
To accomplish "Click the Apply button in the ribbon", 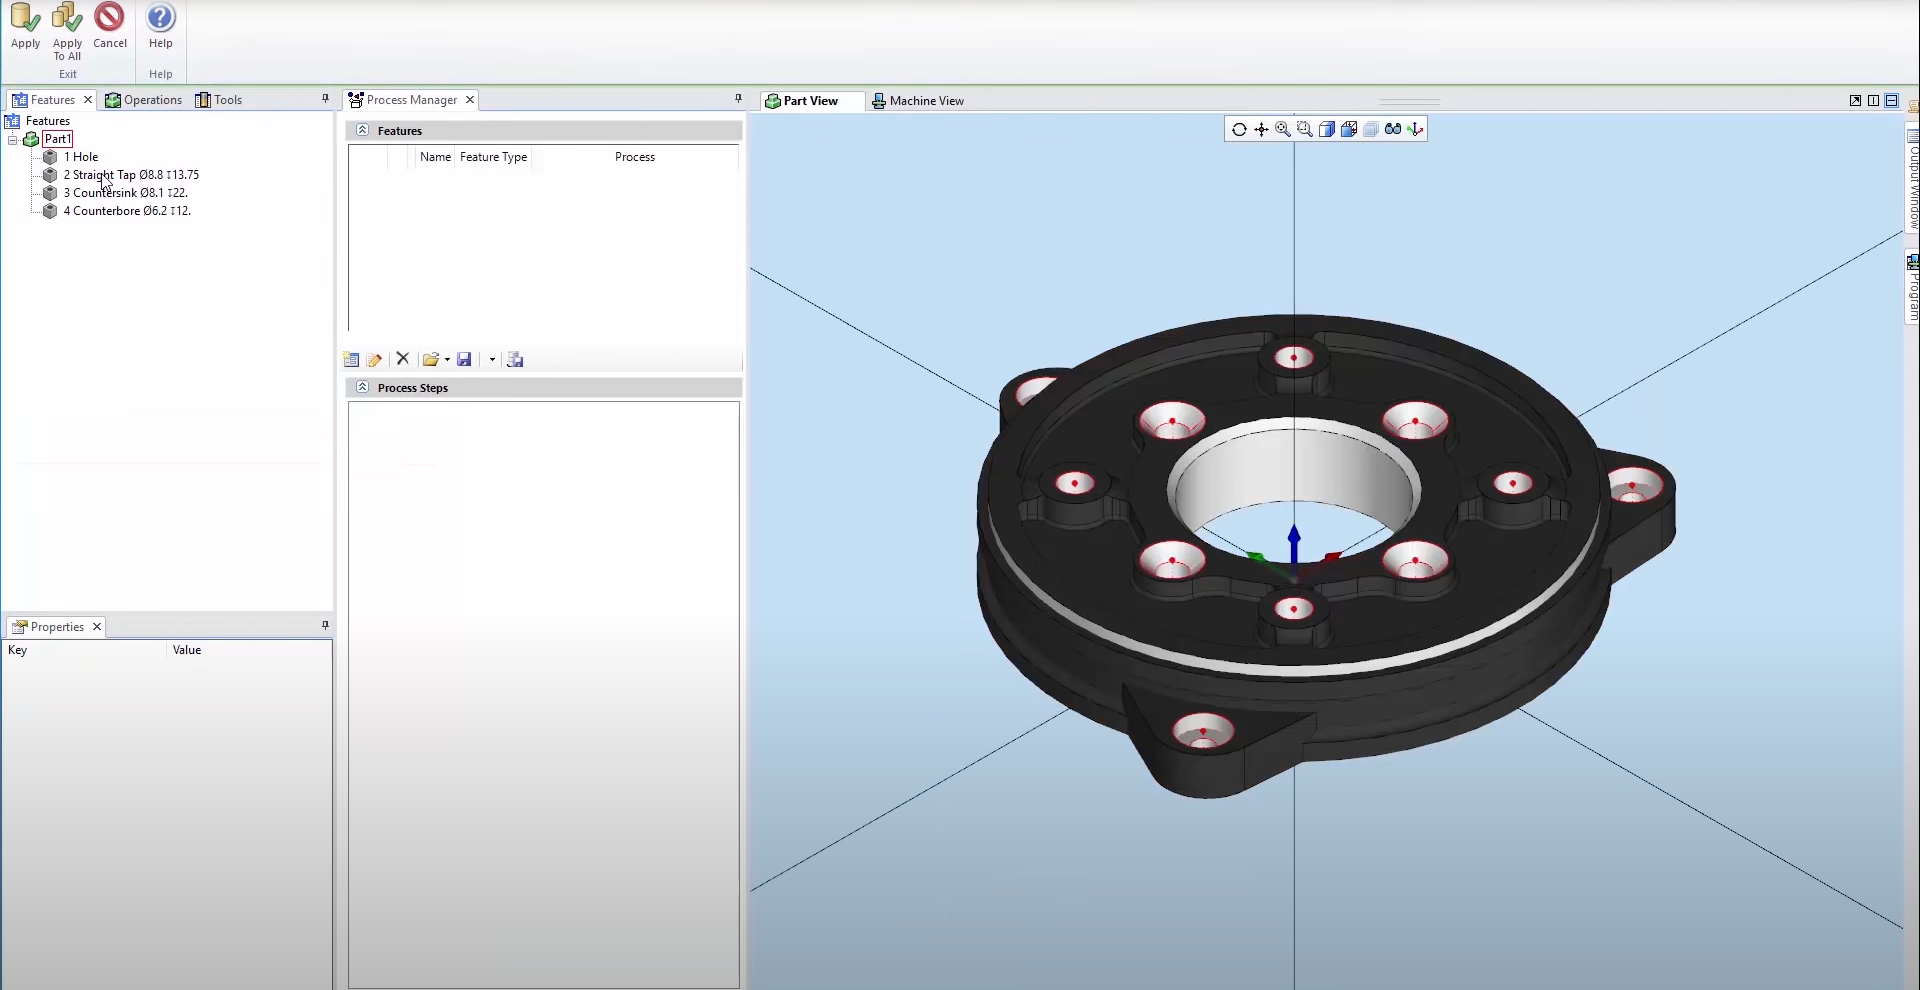I will pos(25,26).
